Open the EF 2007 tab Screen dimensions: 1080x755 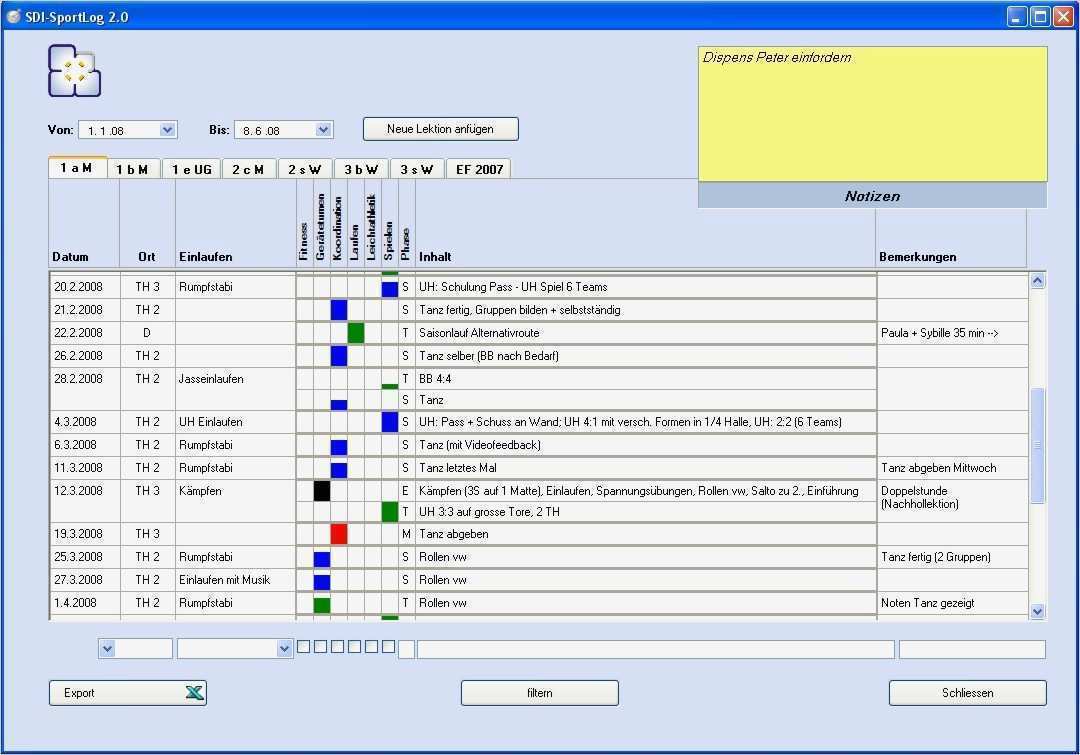click(x=477, y=169)
